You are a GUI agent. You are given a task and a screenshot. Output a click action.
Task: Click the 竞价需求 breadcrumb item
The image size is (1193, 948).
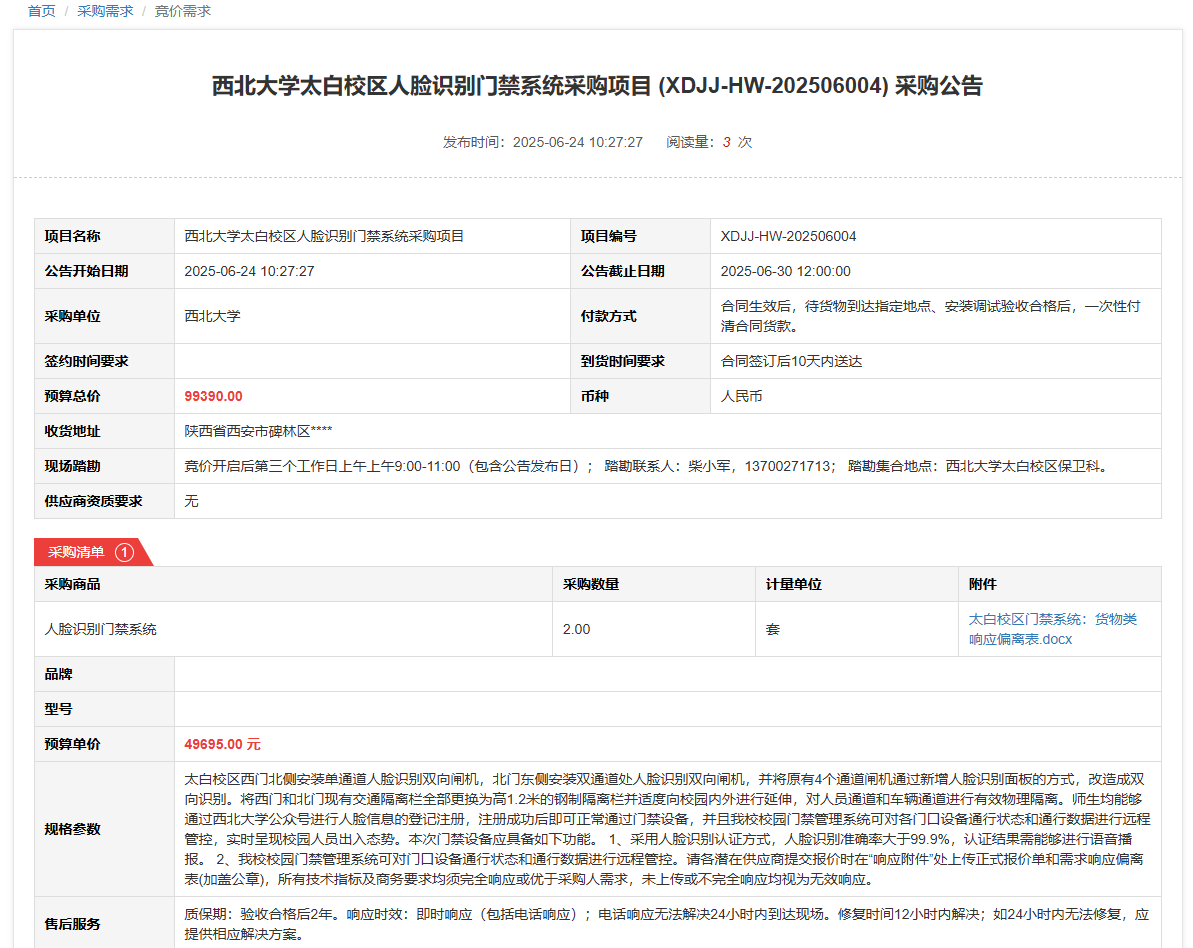[x=182, y=11]
